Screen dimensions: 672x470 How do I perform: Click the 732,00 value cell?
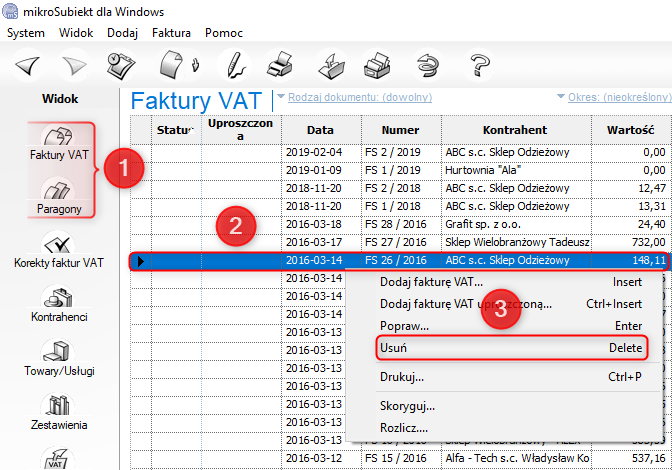[631, 242]
